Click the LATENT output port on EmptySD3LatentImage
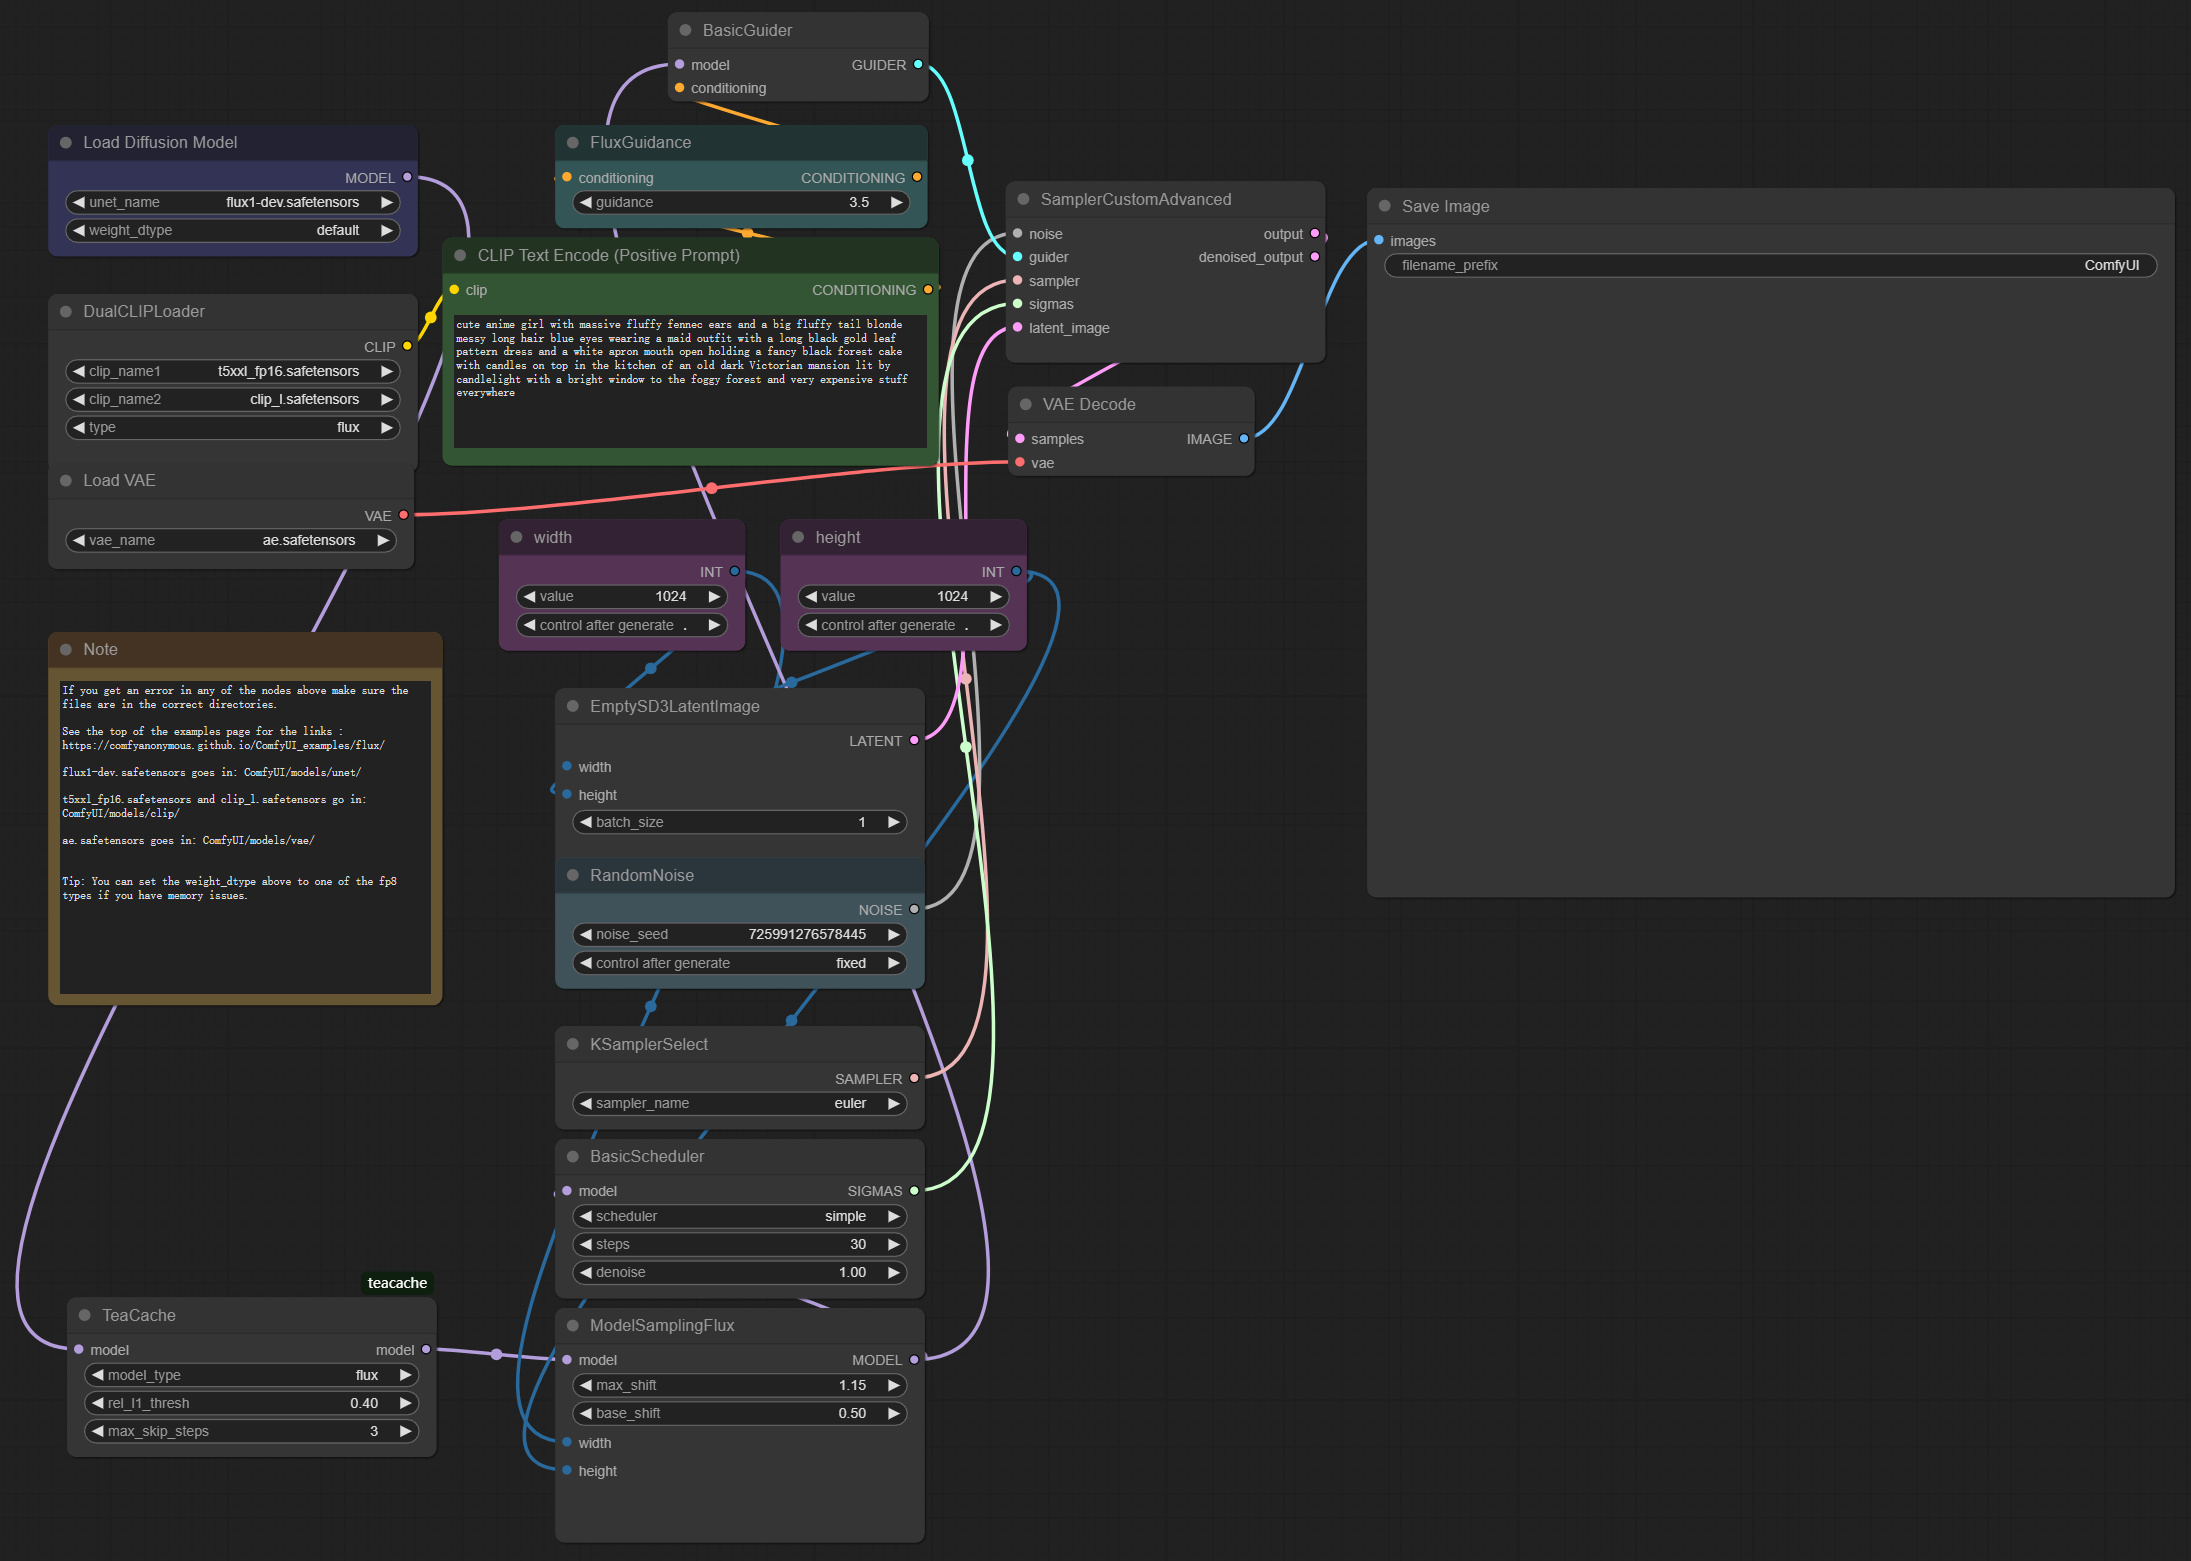The width and height of the screenshot is (2191, 1561). tap(915, 740)
